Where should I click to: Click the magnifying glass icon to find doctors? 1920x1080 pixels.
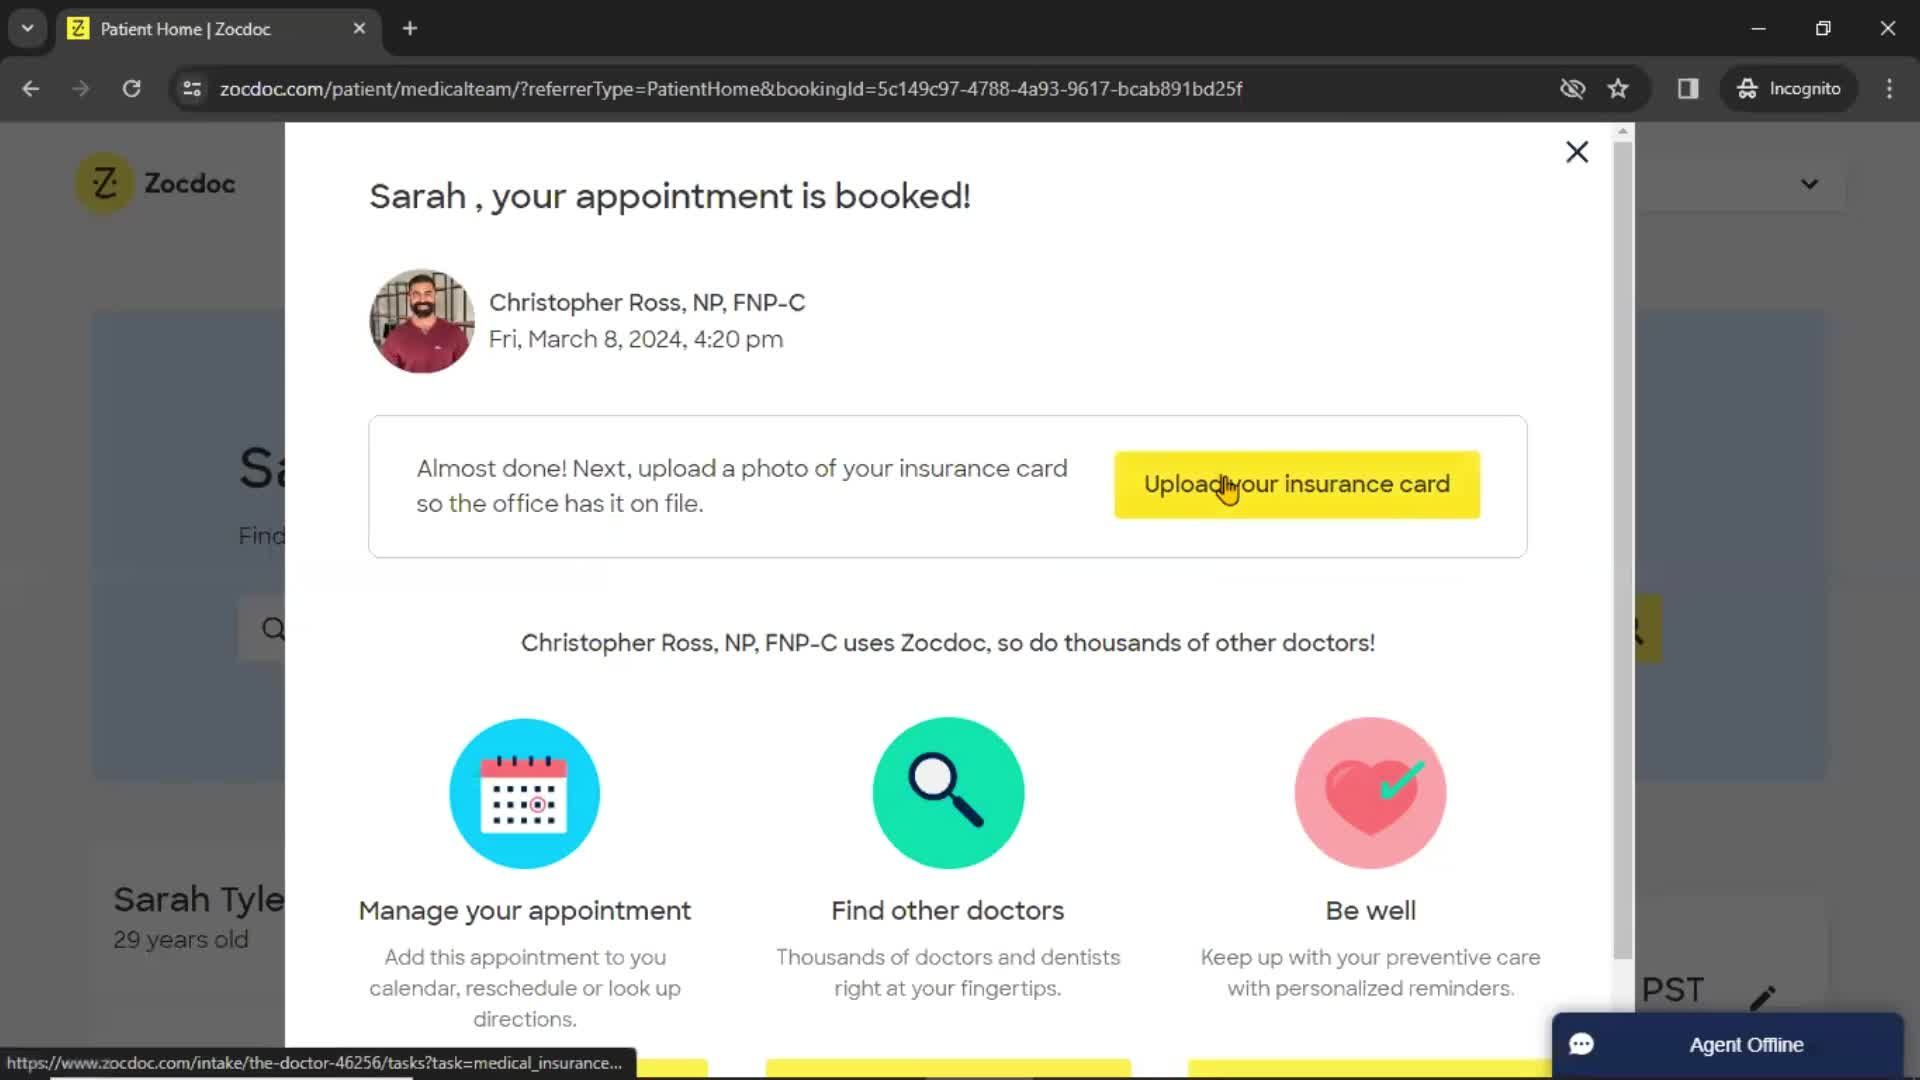coord(947,791)
